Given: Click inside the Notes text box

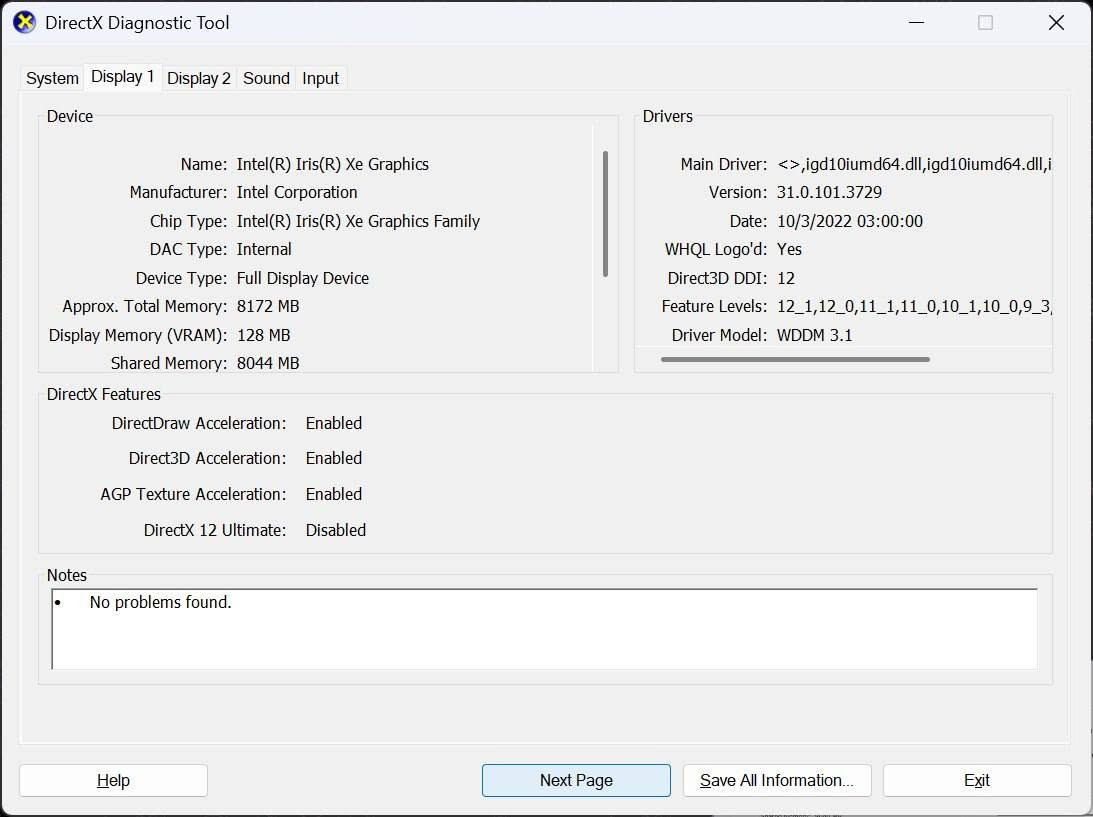Looking at the screenshot, I should pyautogui.click(x=544, y=629).
